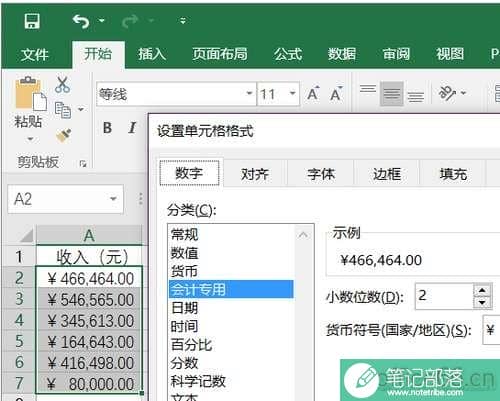Expand the 粘贴 options arrow
Screen dimensions: 500x401
coord(30,139)
